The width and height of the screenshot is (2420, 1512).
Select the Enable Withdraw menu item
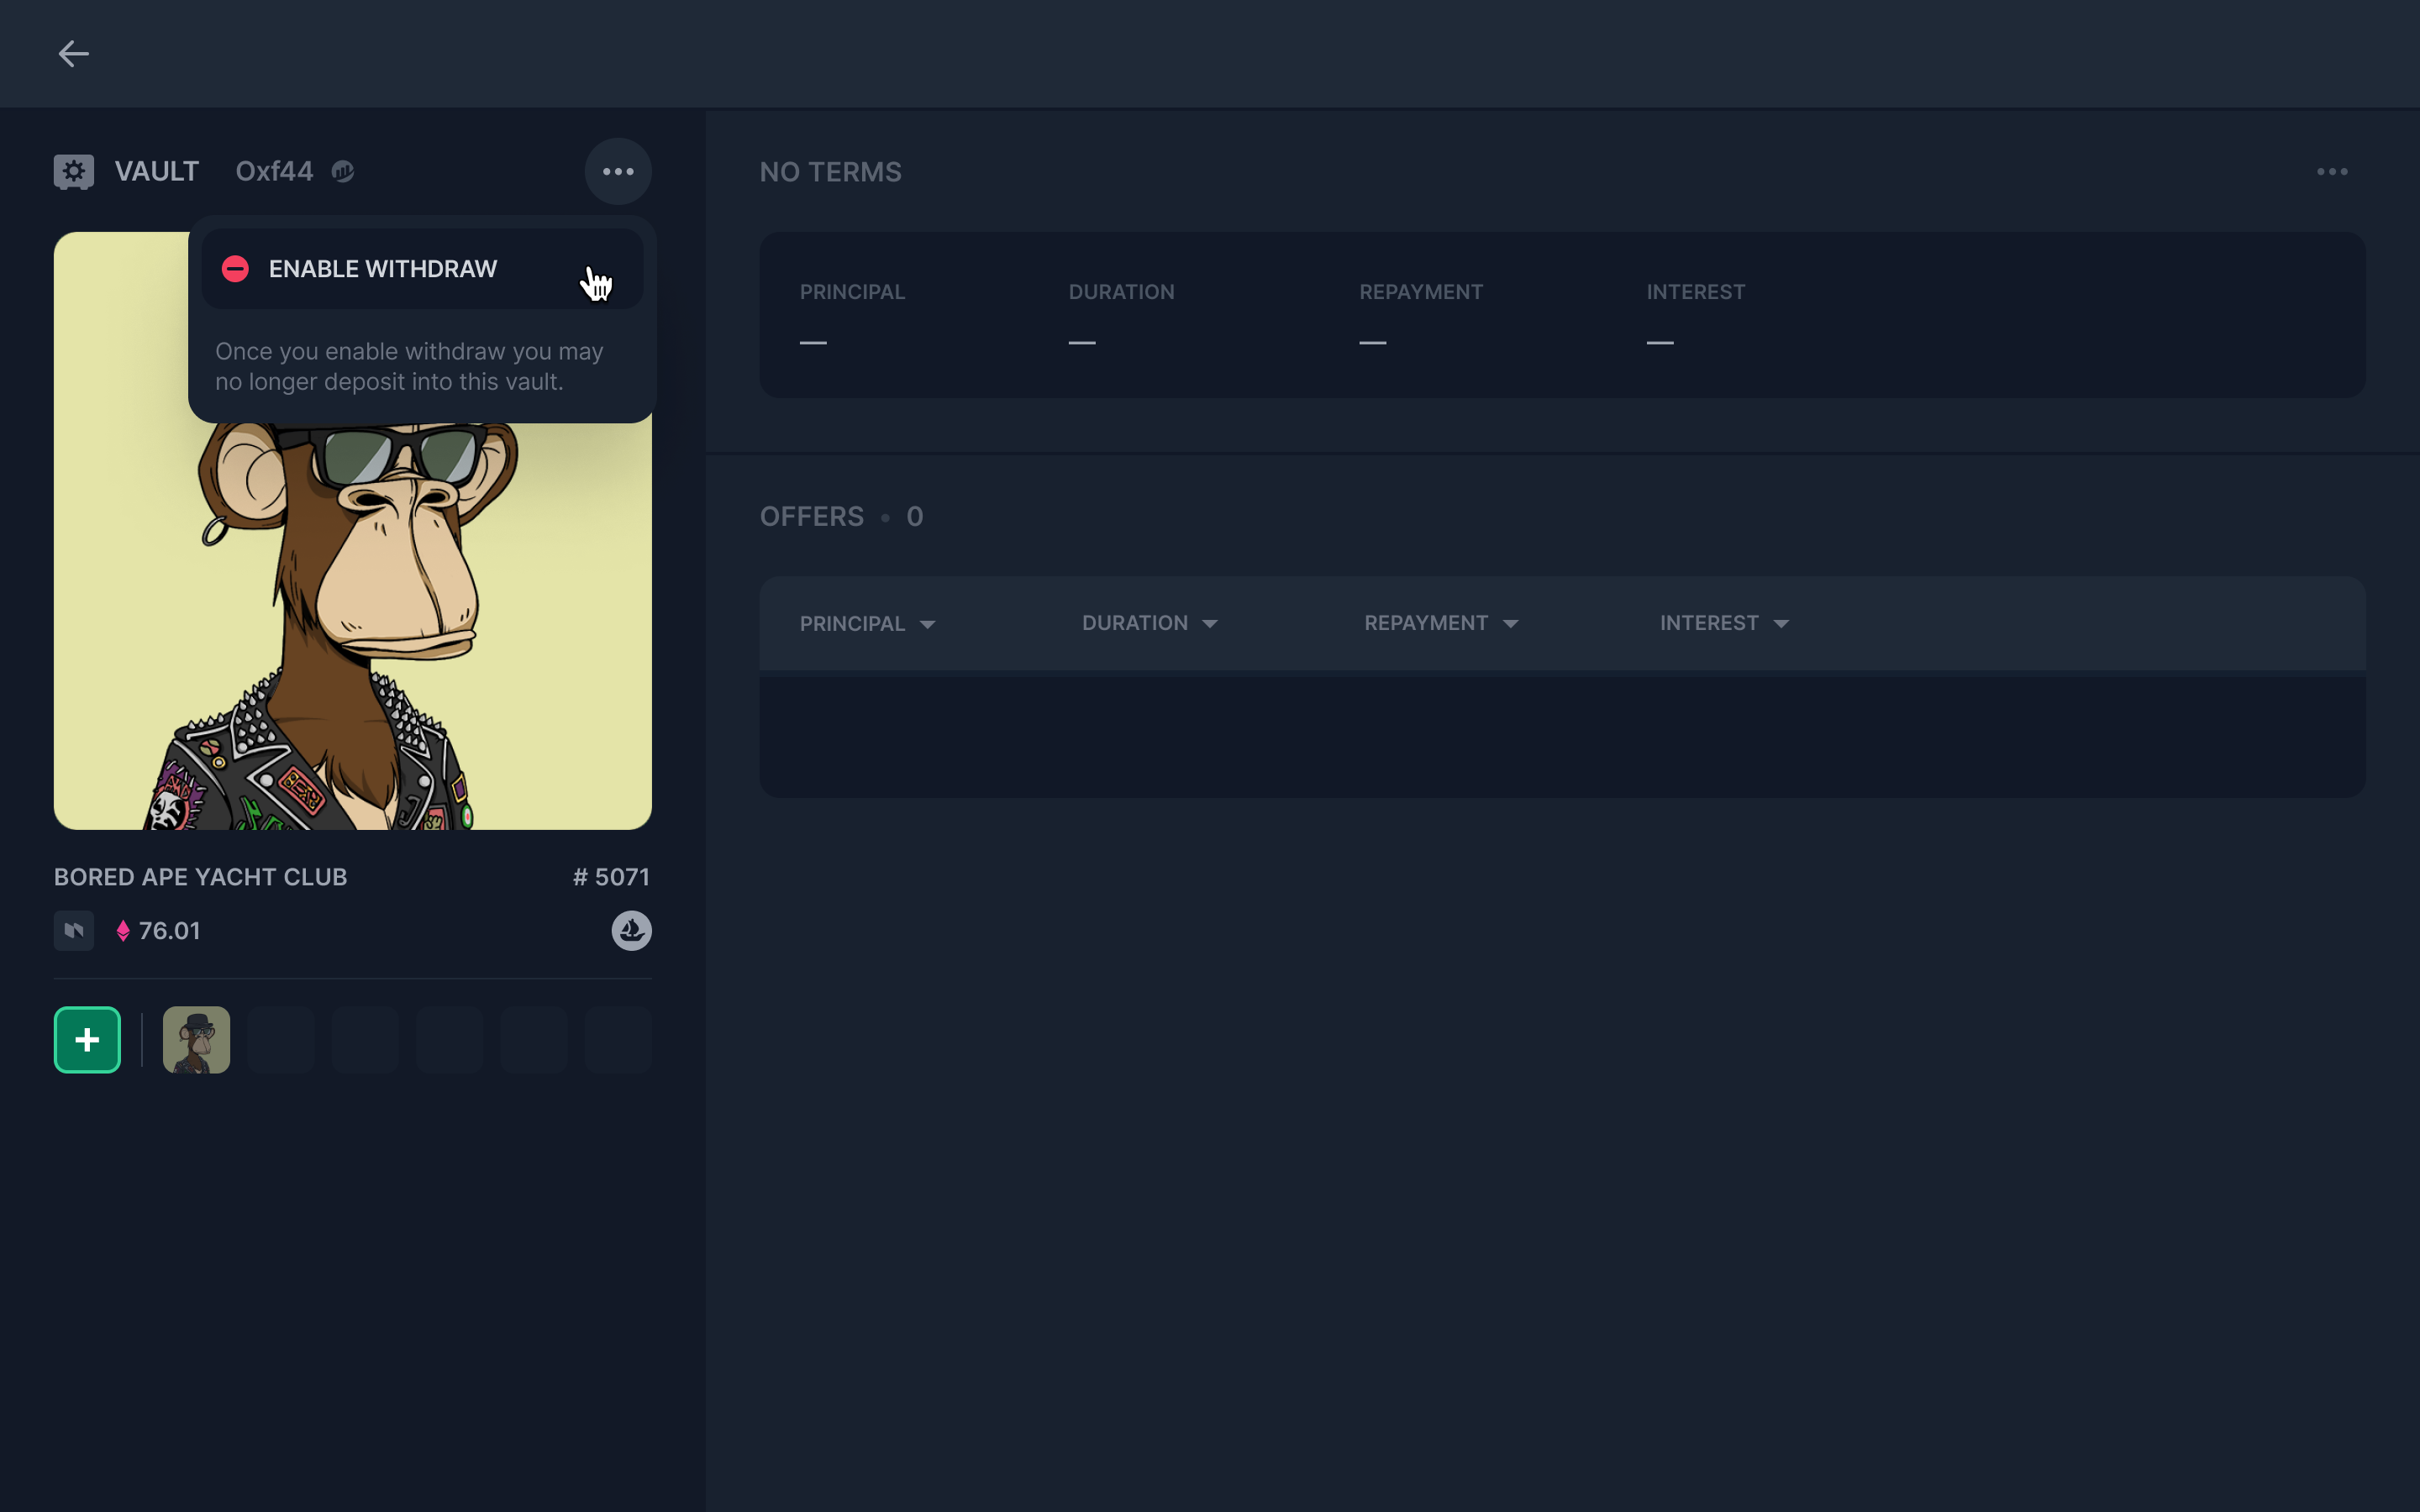pyautogui.click(x=382, y=269)
